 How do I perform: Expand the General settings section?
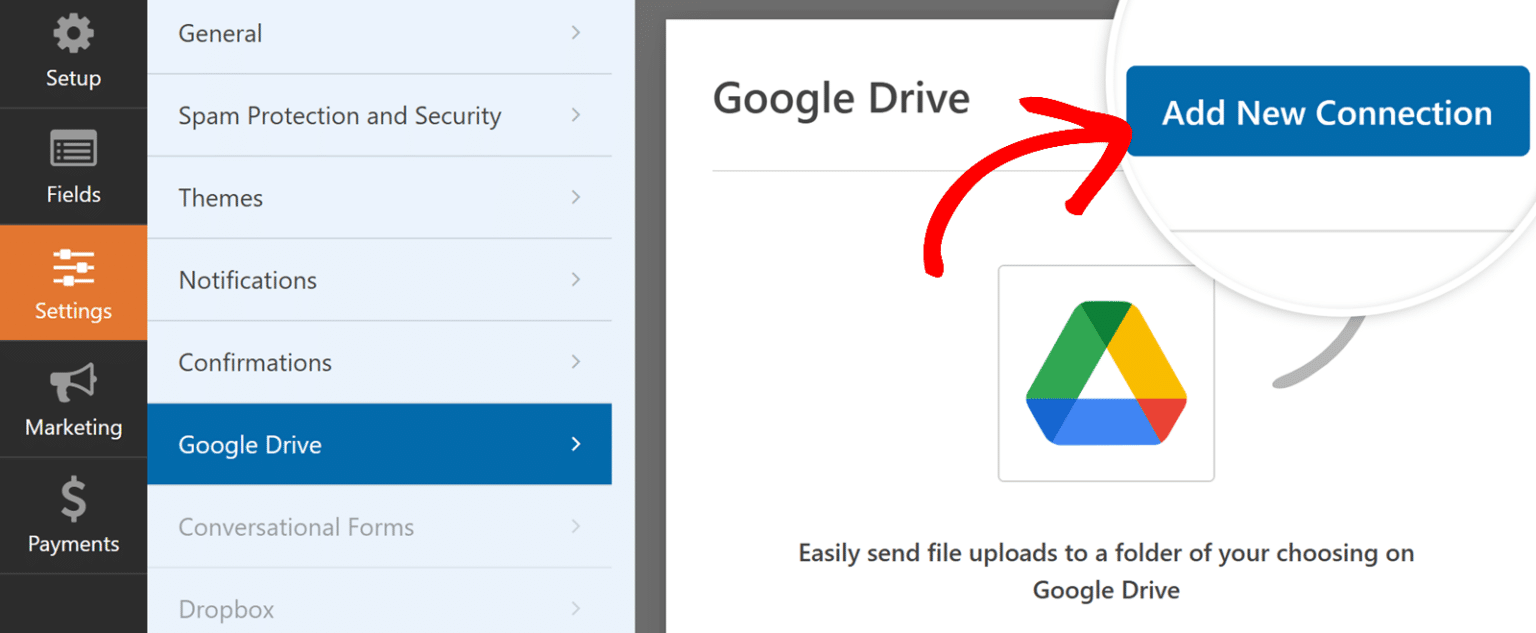380,33
